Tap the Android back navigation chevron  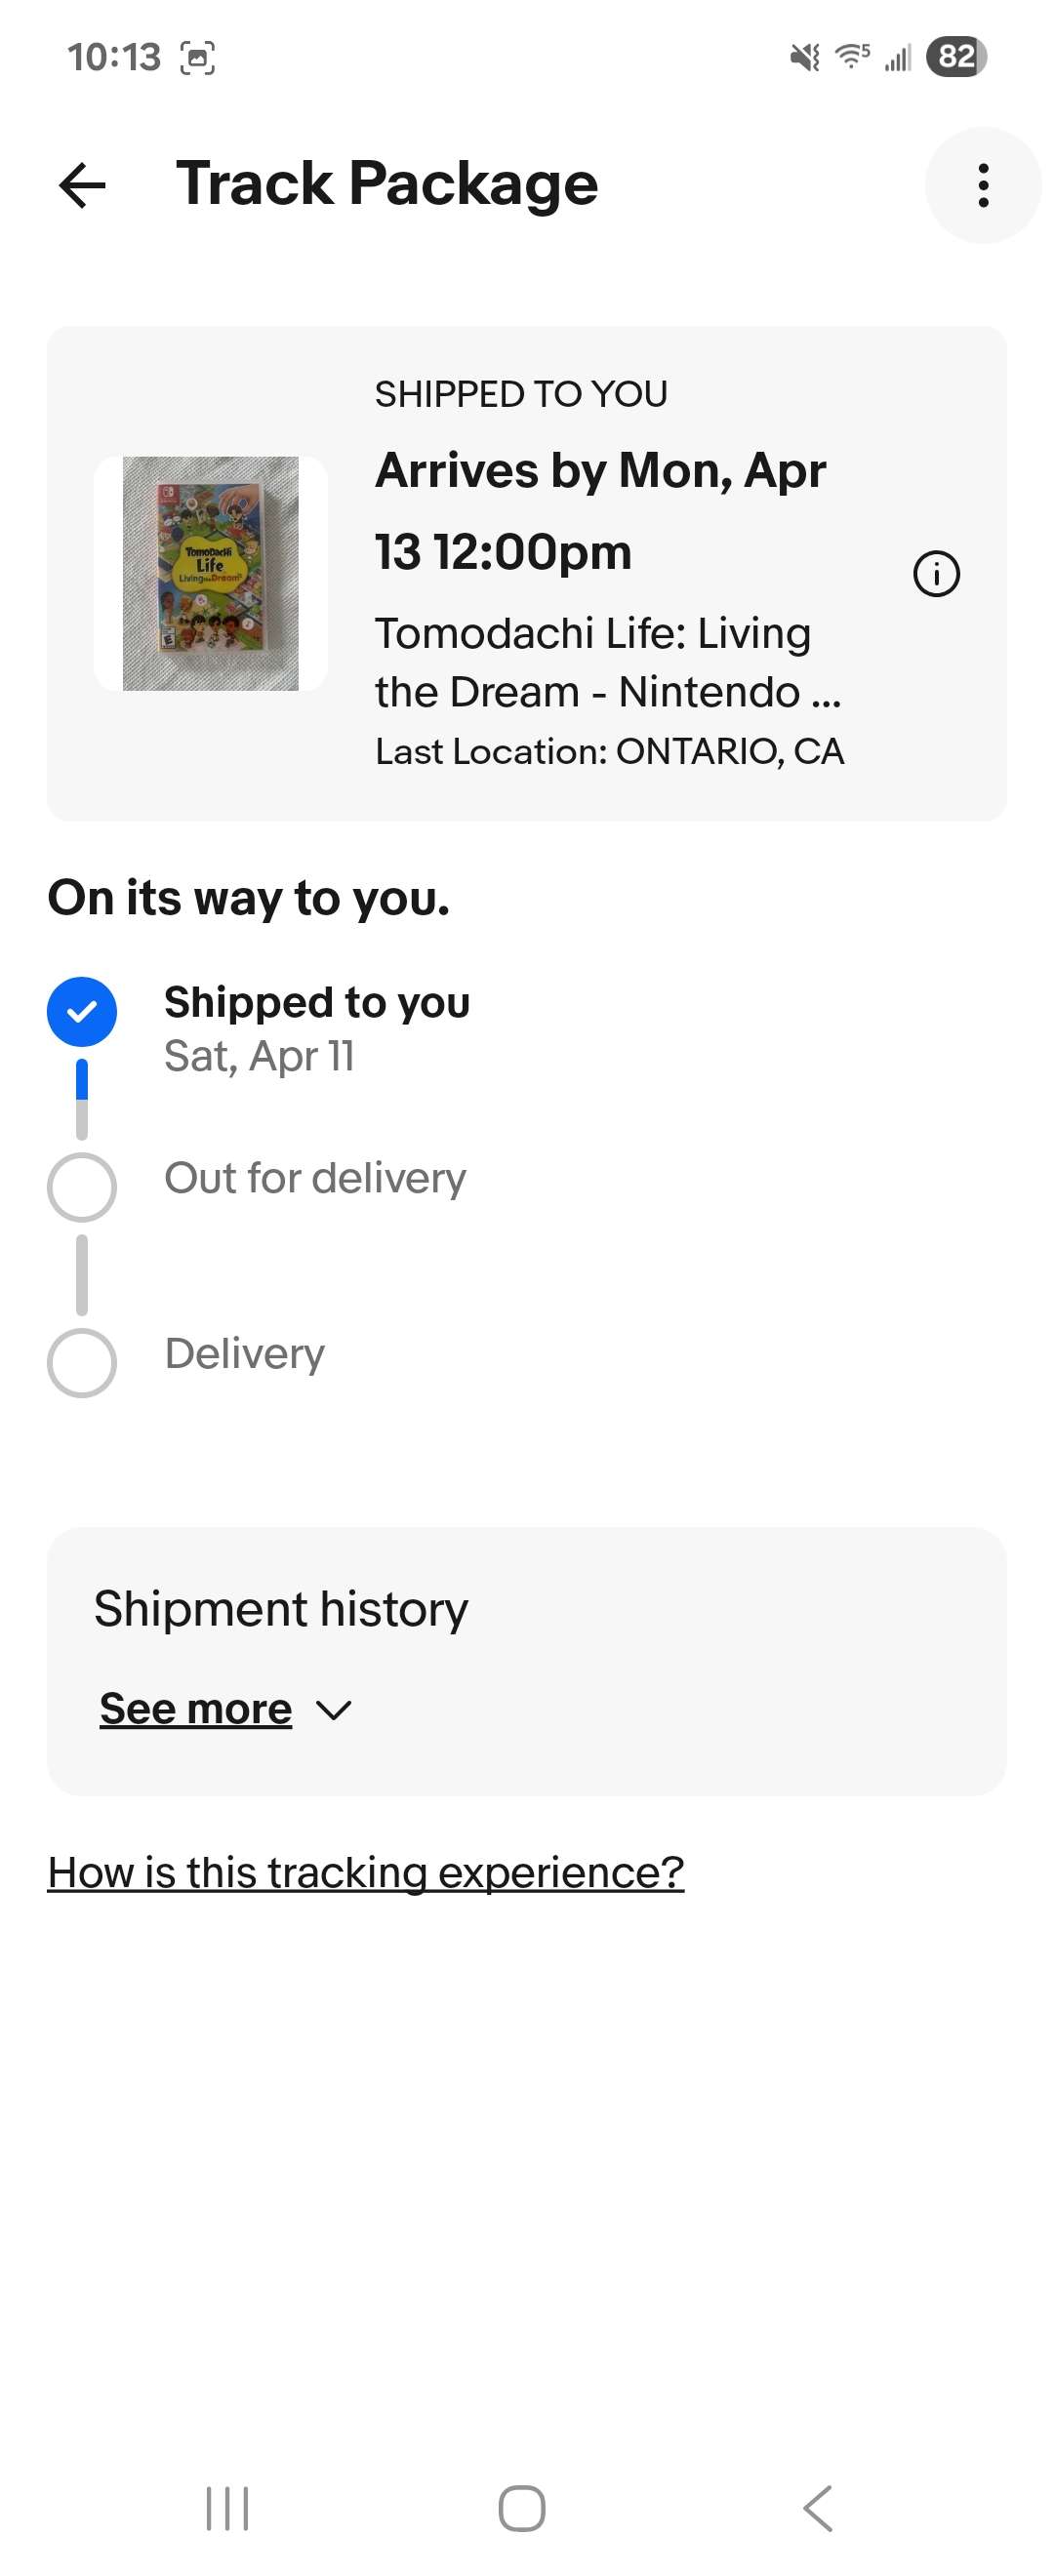(x=817, y=2507)
